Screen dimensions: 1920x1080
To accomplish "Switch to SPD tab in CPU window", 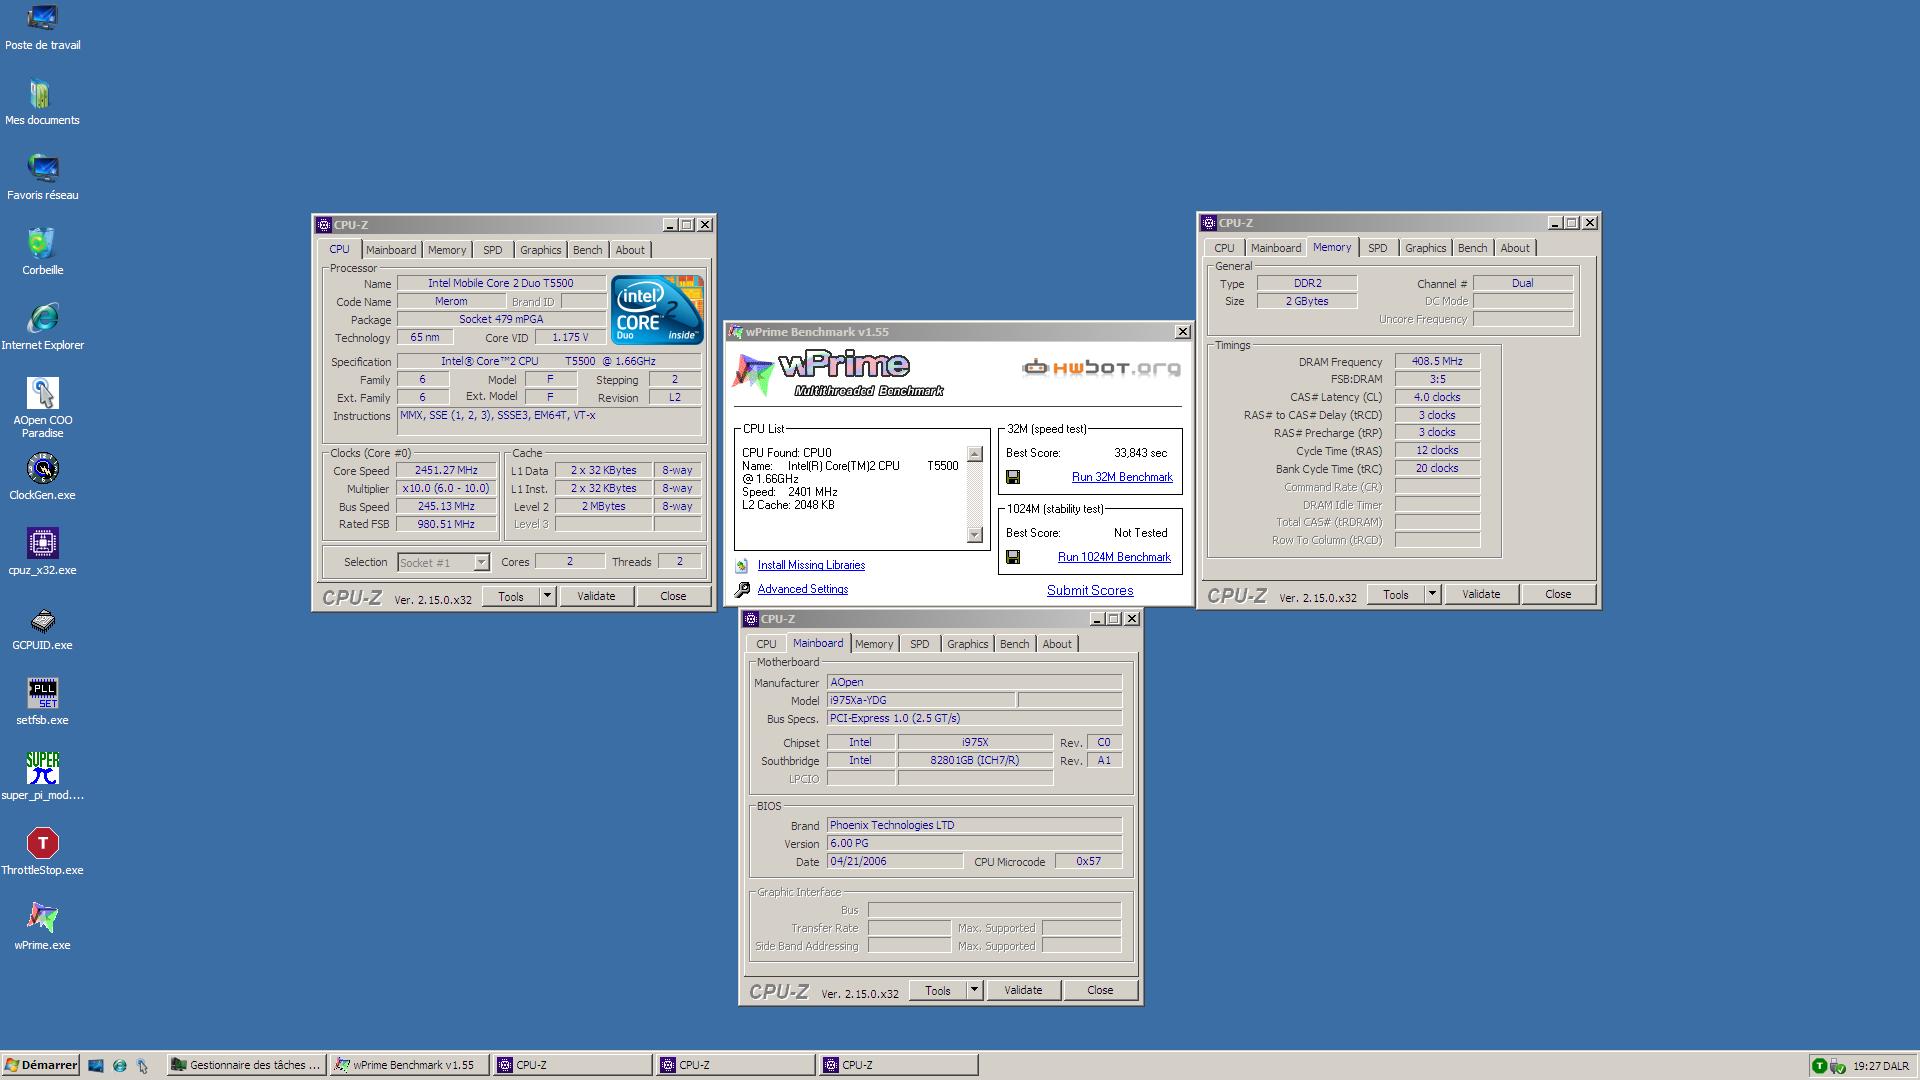I will (493, 250).
